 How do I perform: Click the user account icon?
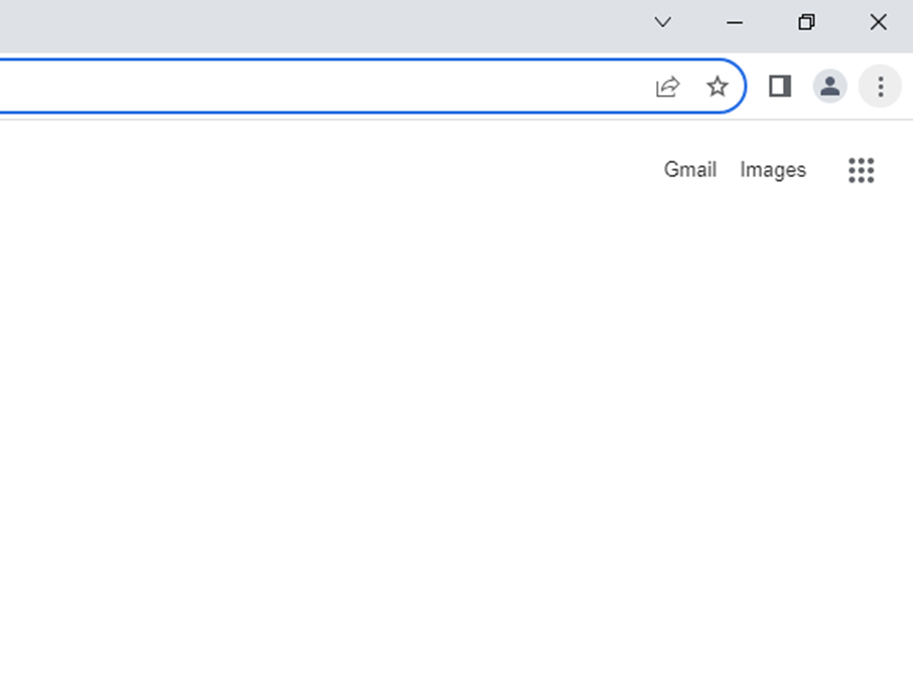coord(830,87)
